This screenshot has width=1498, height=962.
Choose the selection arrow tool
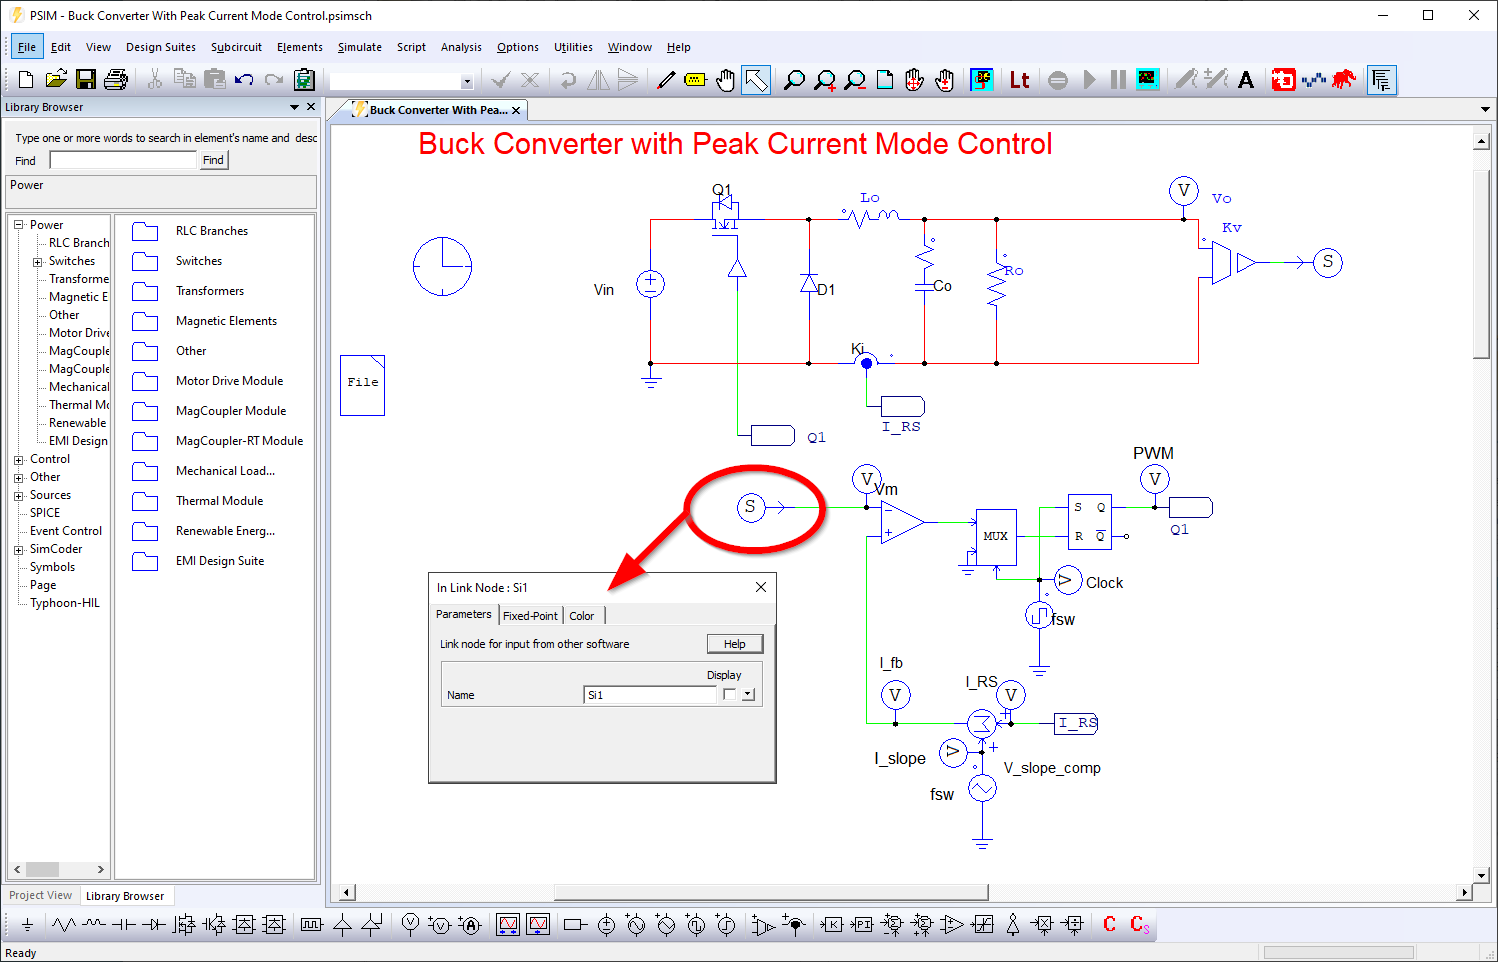(x=756, y=80)
